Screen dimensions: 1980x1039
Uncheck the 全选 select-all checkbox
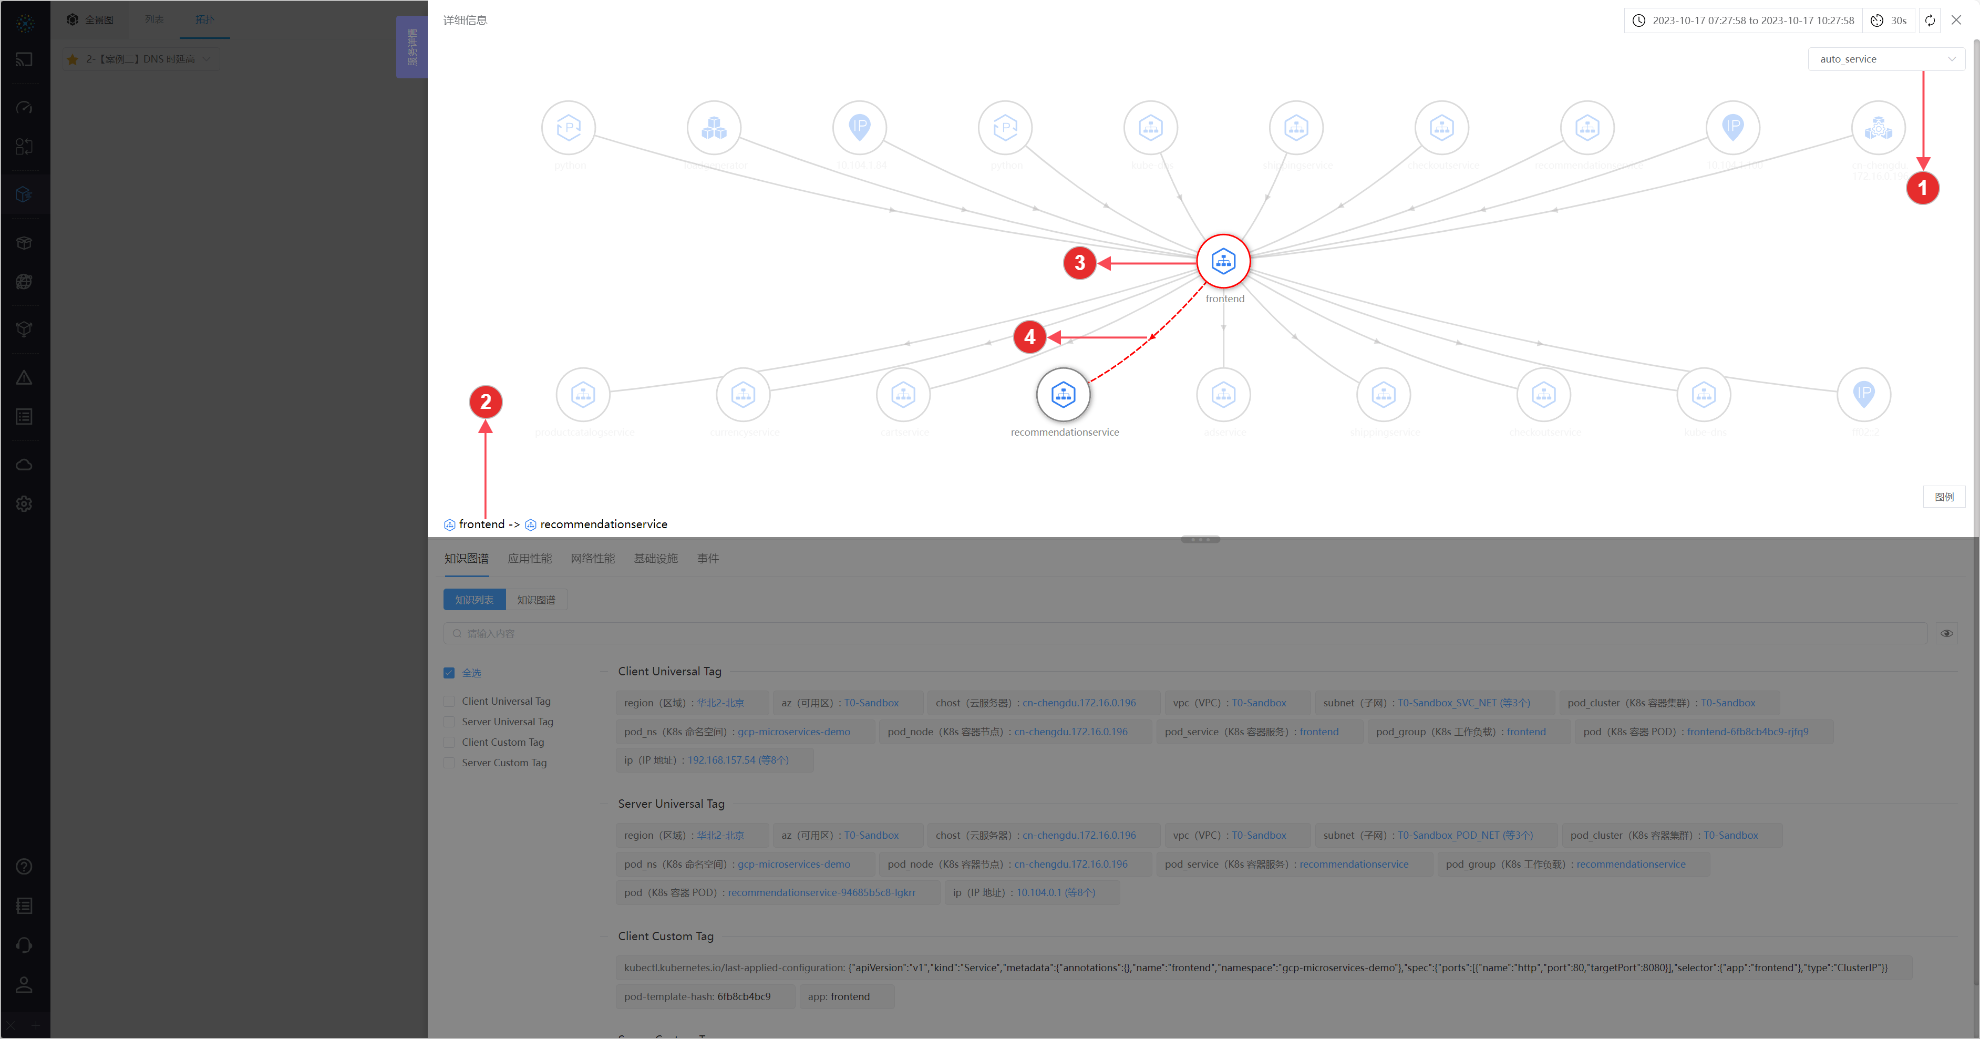point(449,673)
